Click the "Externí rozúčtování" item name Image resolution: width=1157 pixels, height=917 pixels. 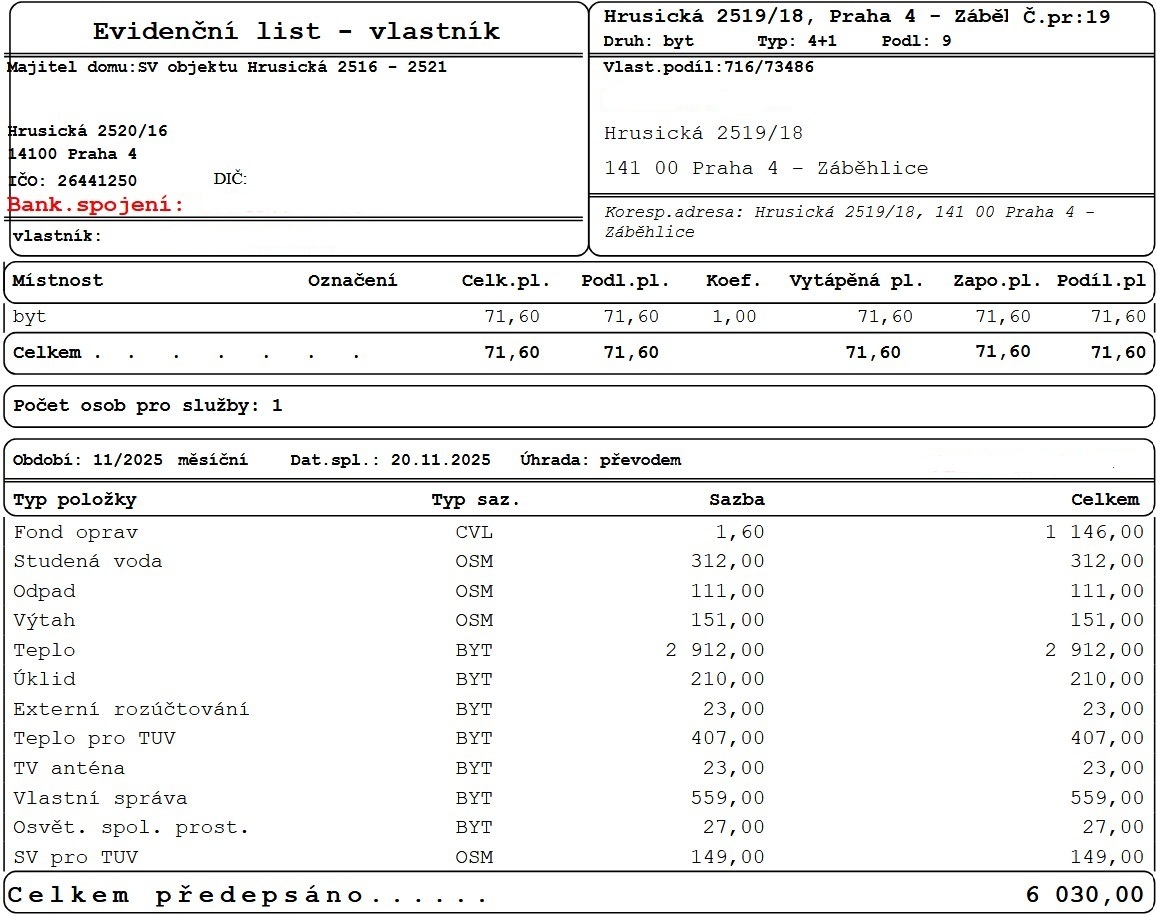131,709
